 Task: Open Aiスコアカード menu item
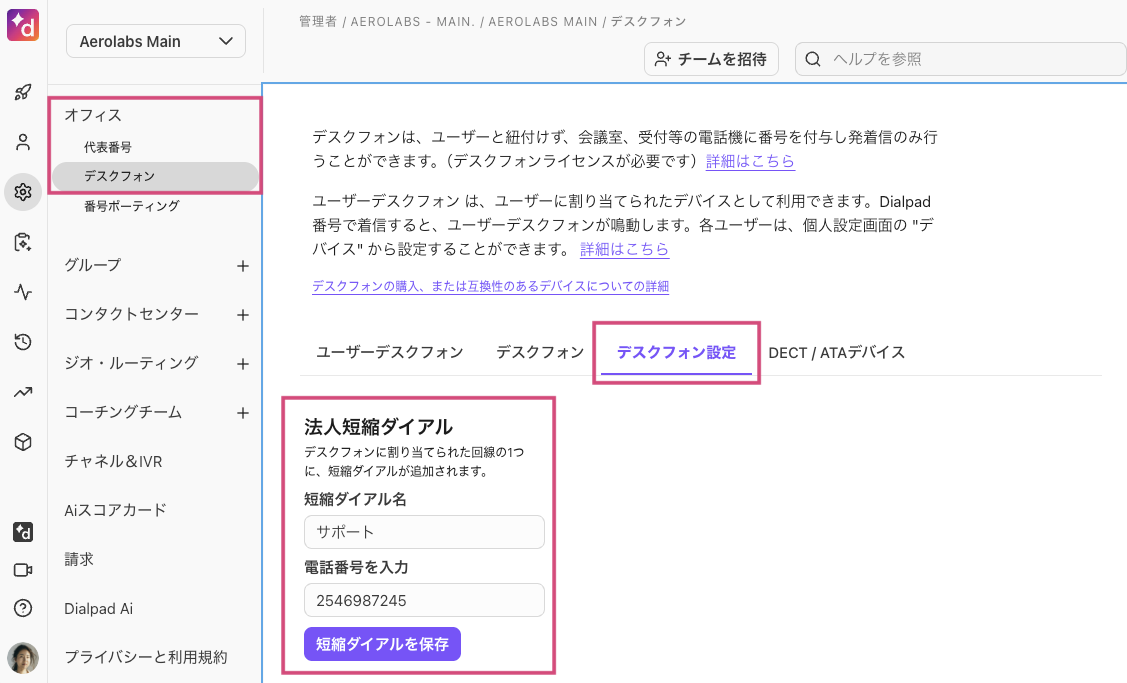(x=115, y=510)
